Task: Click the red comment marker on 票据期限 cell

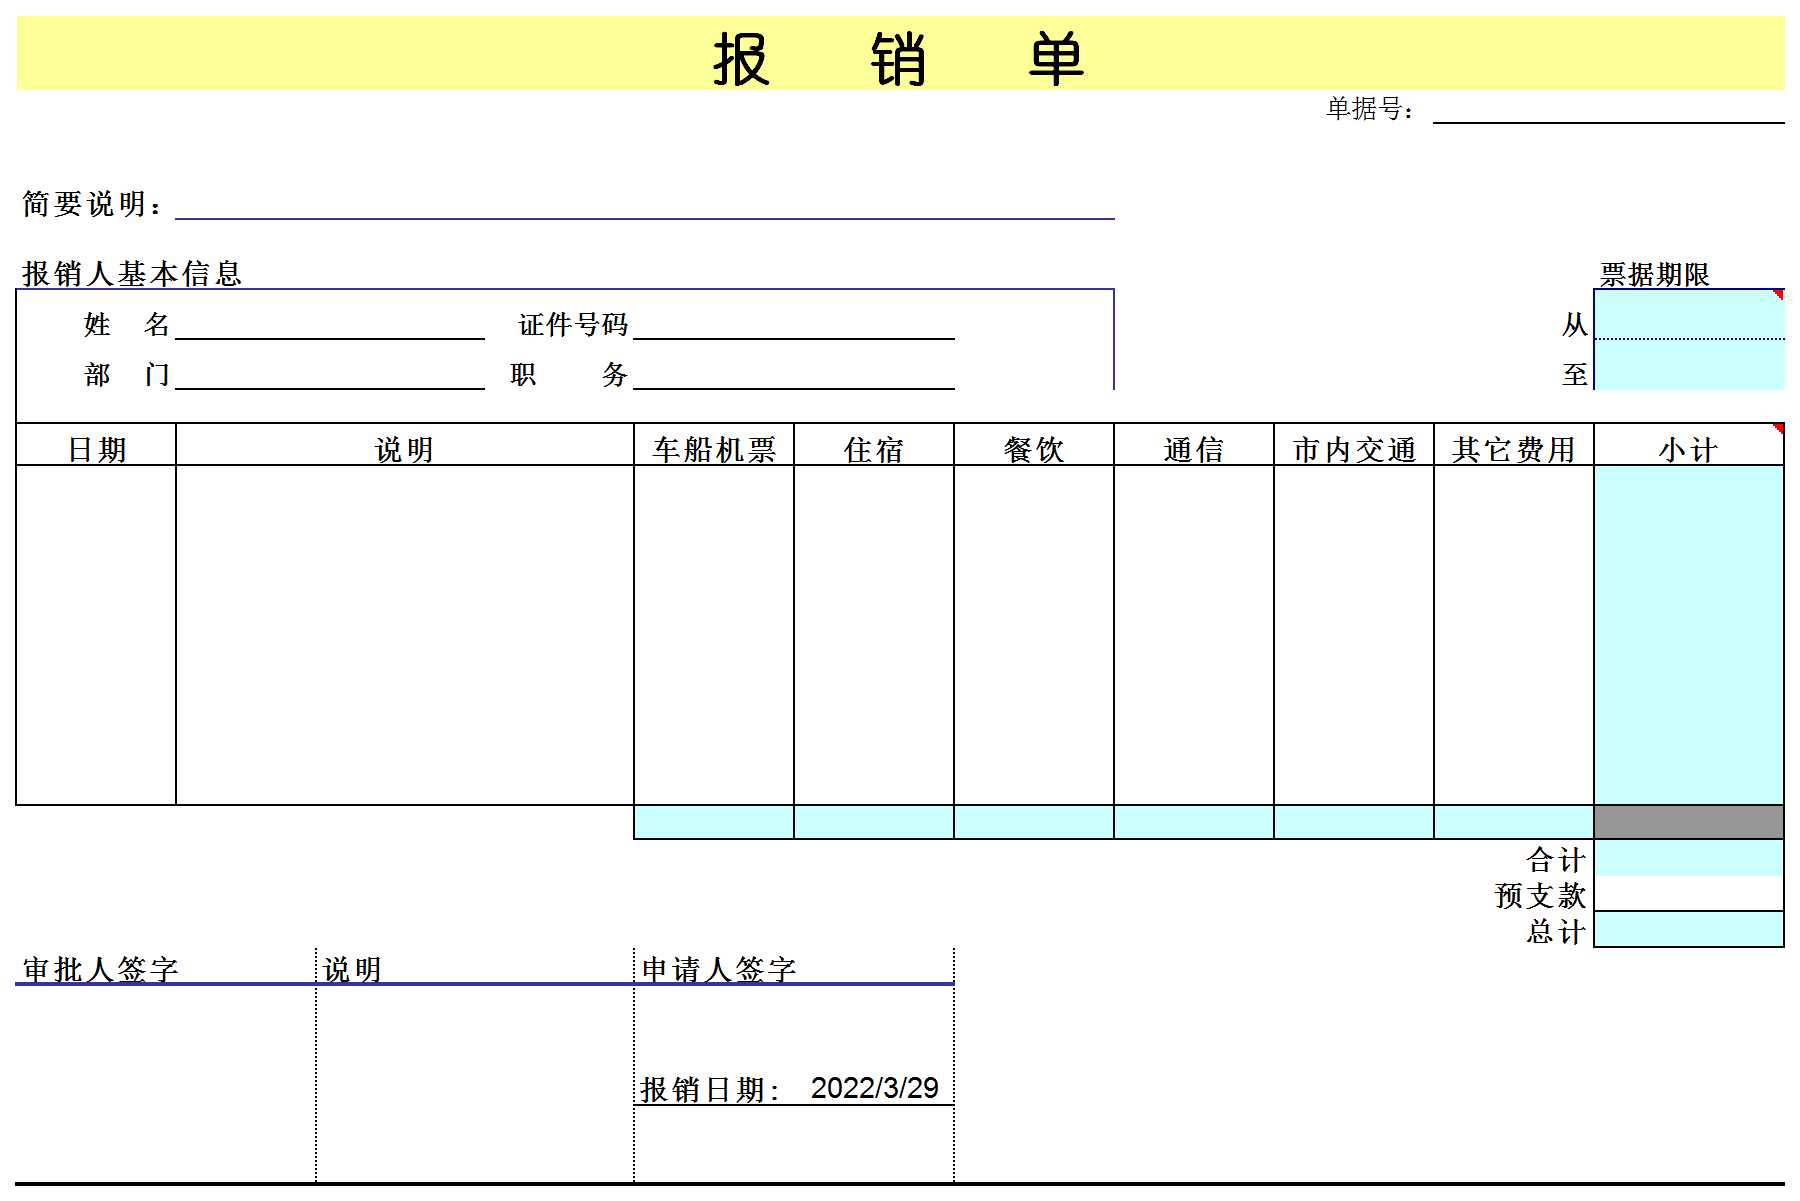Action: (1778, 292)
